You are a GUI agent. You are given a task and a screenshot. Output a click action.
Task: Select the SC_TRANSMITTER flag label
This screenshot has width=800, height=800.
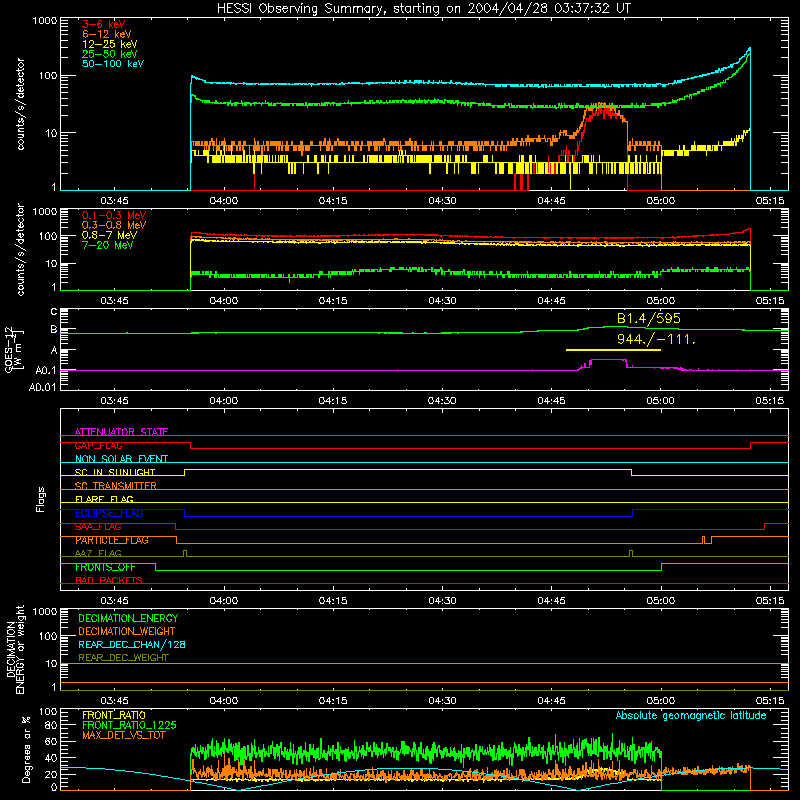(x=116, y=486)
